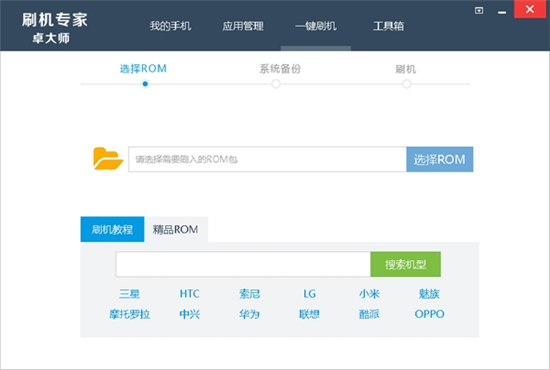
Task: Minimize the 刷机专家 window
Action: [502, 11]
